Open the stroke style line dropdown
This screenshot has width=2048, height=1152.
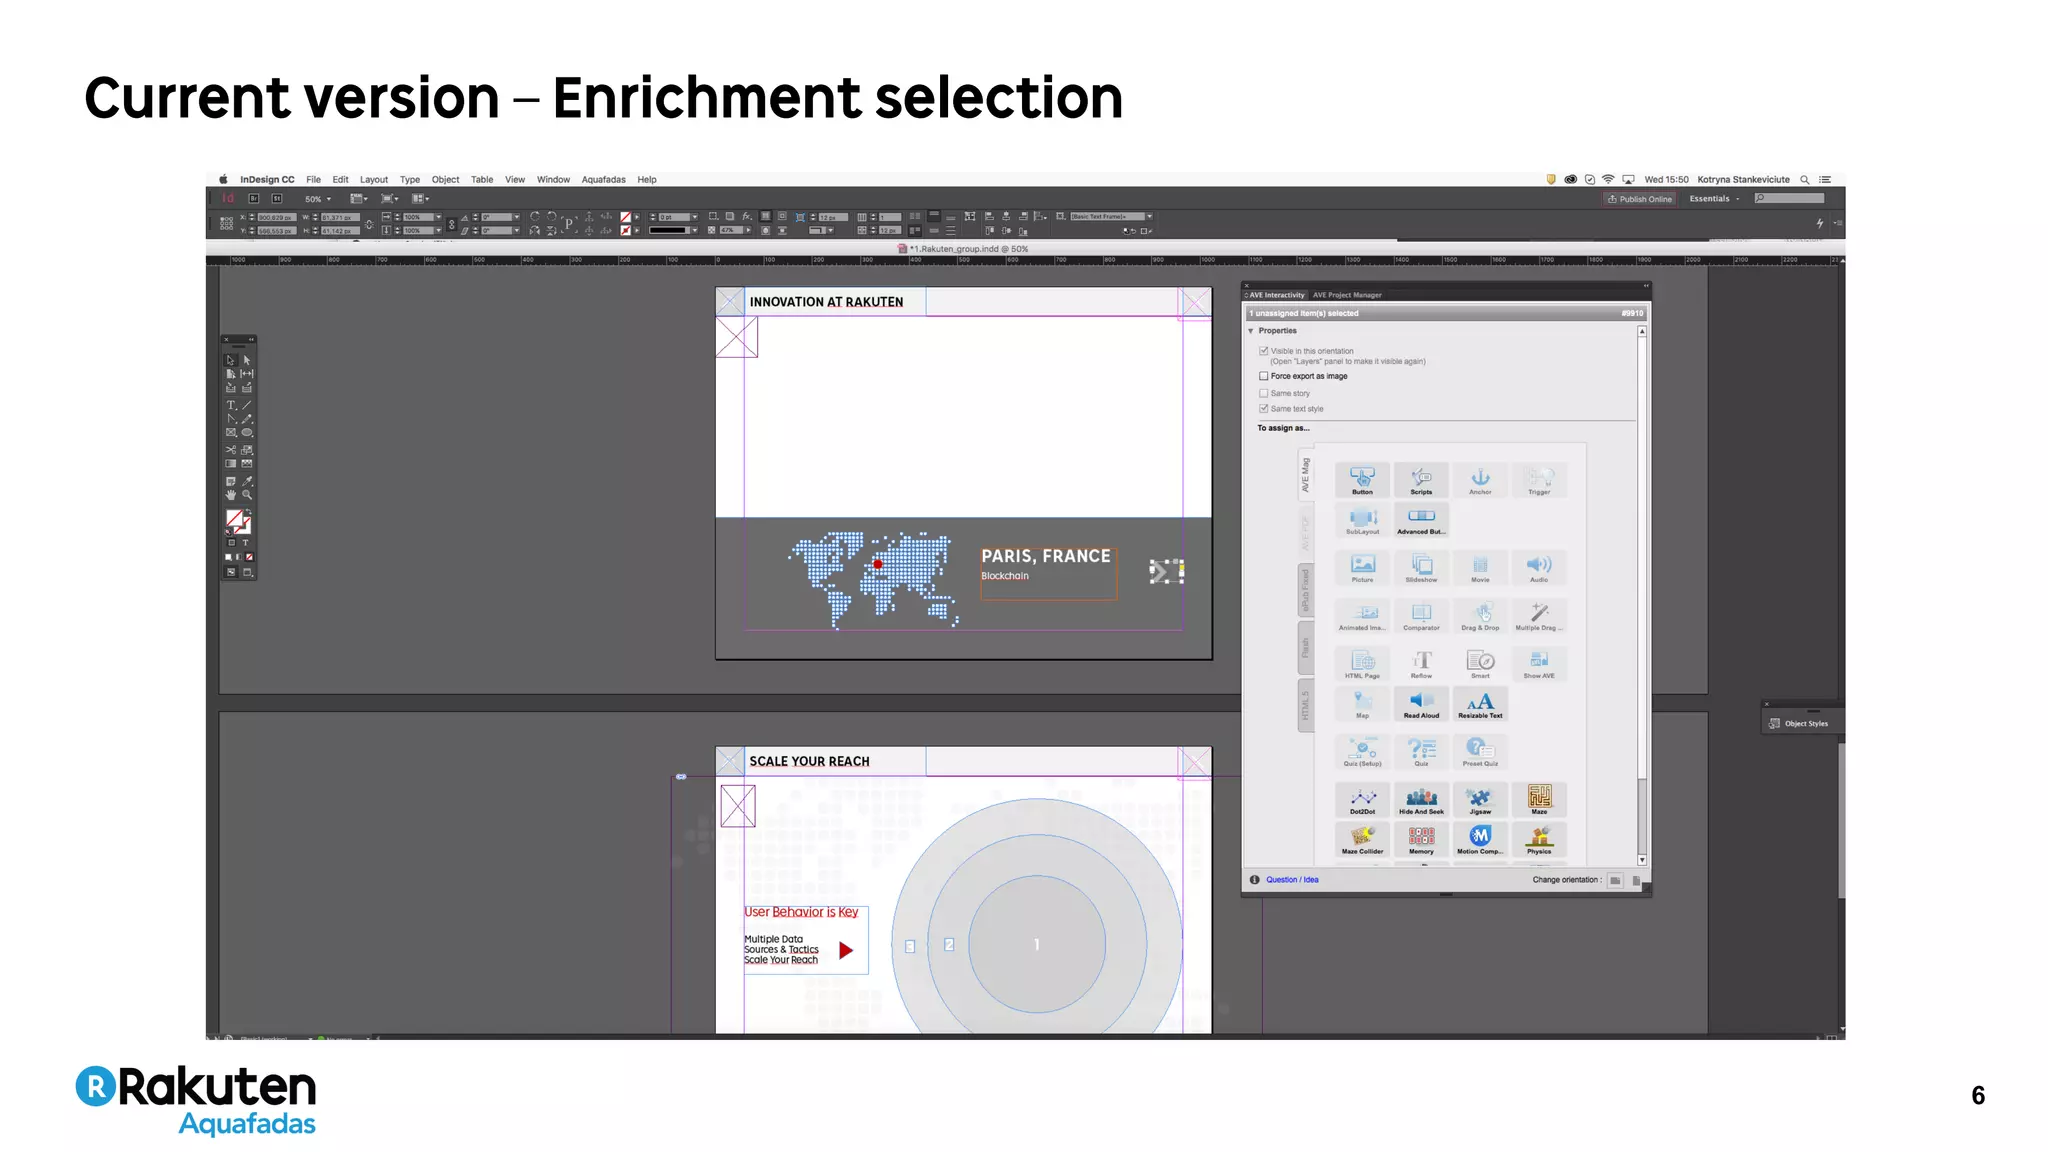[x=694, y=230]
